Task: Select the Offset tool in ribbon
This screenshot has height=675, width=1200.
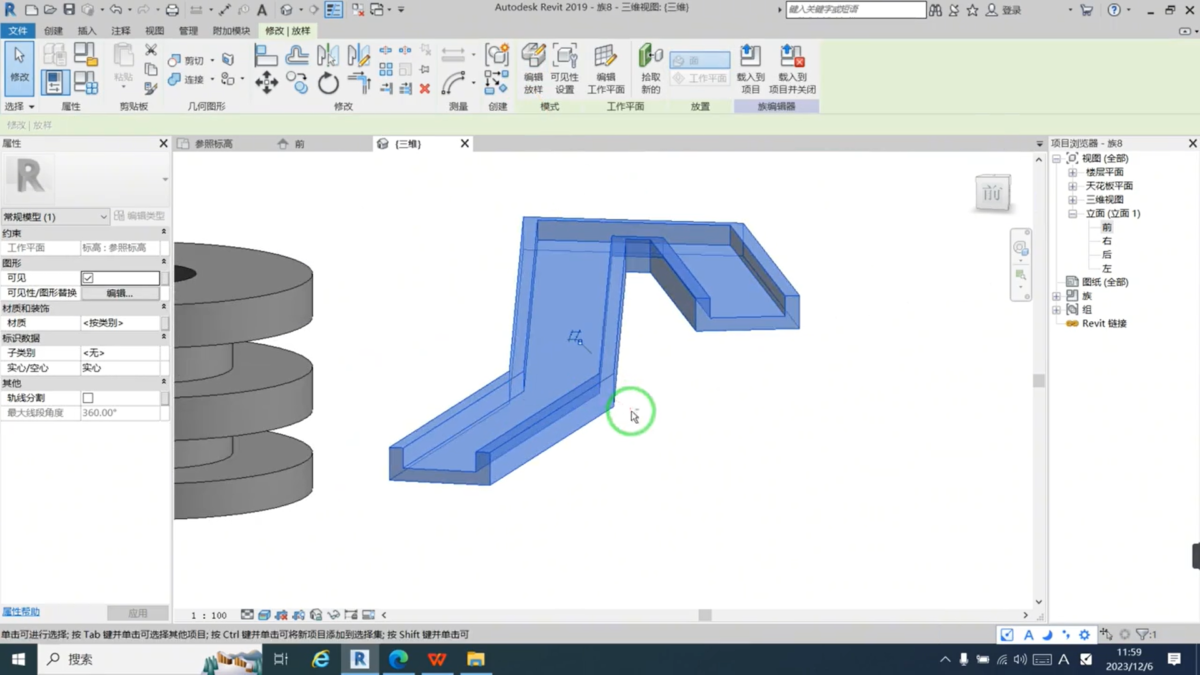Action: point(297,55)
